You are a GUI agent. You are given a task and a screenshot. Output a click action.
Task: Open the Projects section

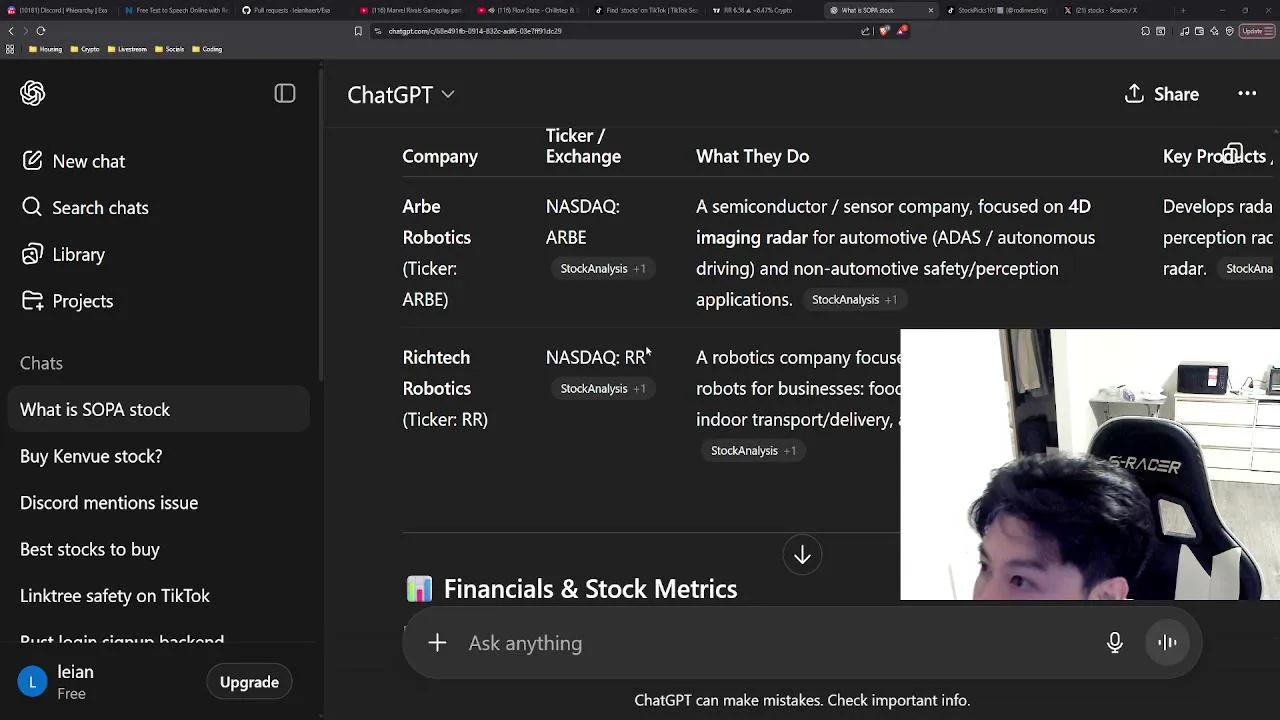pos(82,301)
